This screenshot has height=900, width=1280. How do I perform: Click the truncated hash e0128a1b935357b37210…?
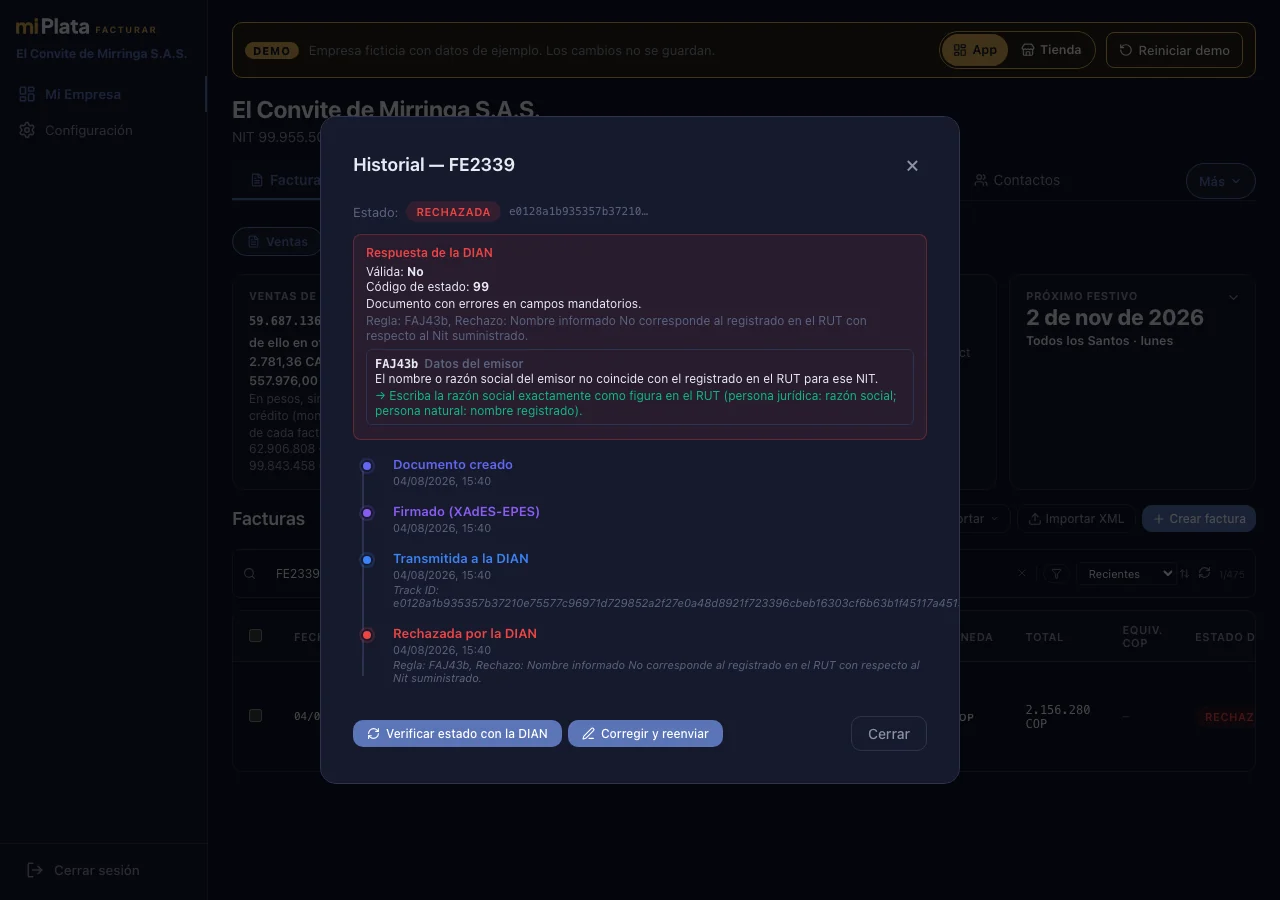578,212
